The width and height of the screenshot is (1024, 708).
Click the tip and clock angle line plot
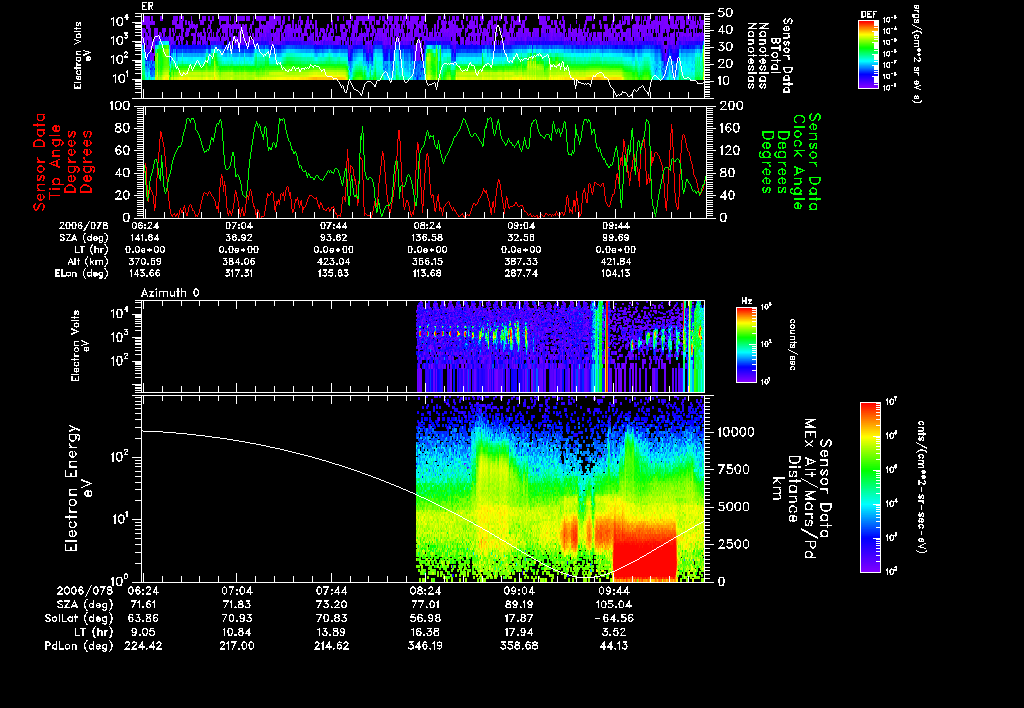click(x=424, y=162)
